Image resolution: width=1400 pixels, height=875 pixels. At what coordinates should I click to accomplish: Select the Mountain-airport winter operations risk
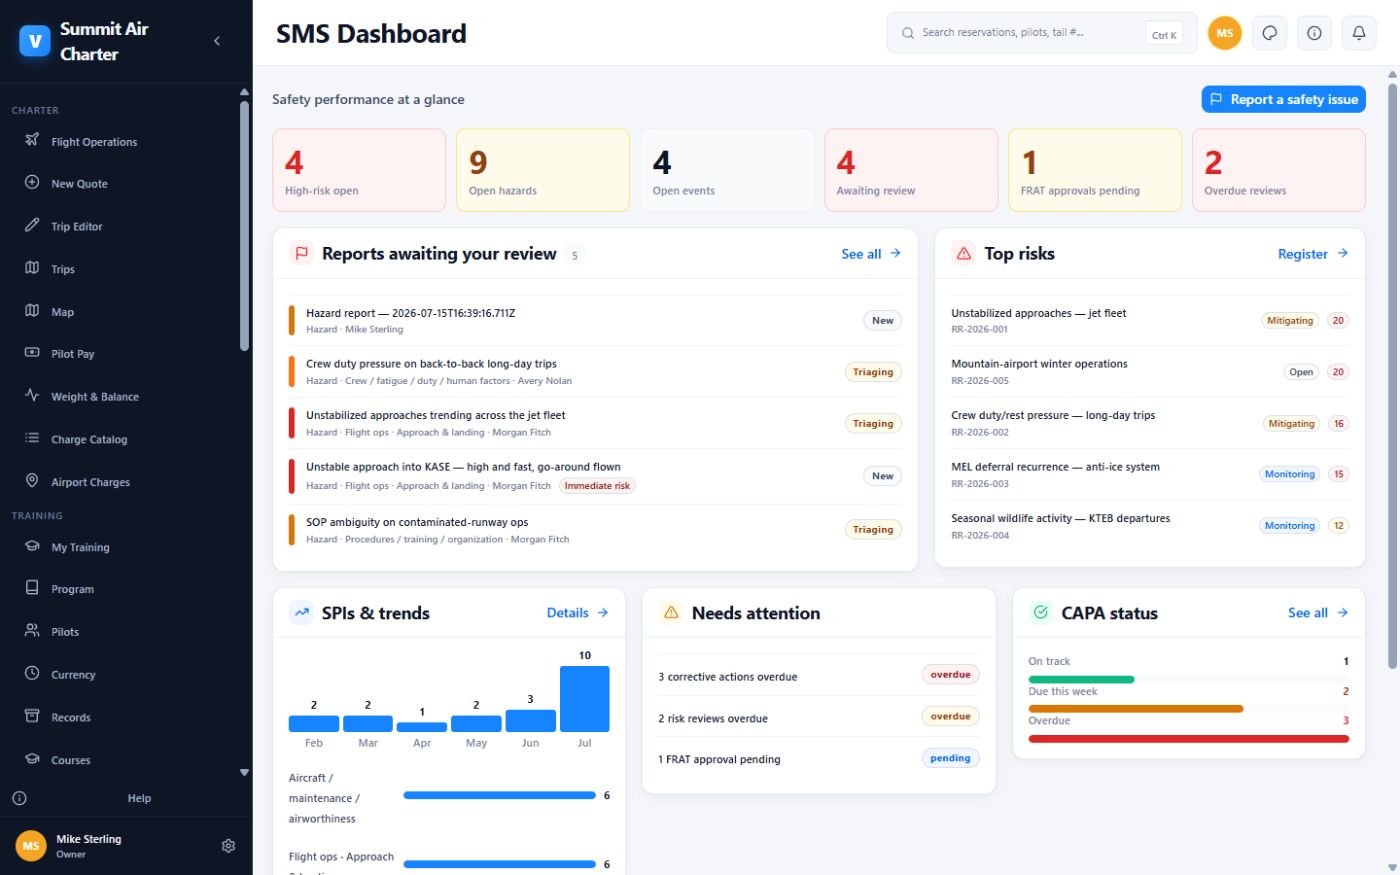pos(1150,372)
